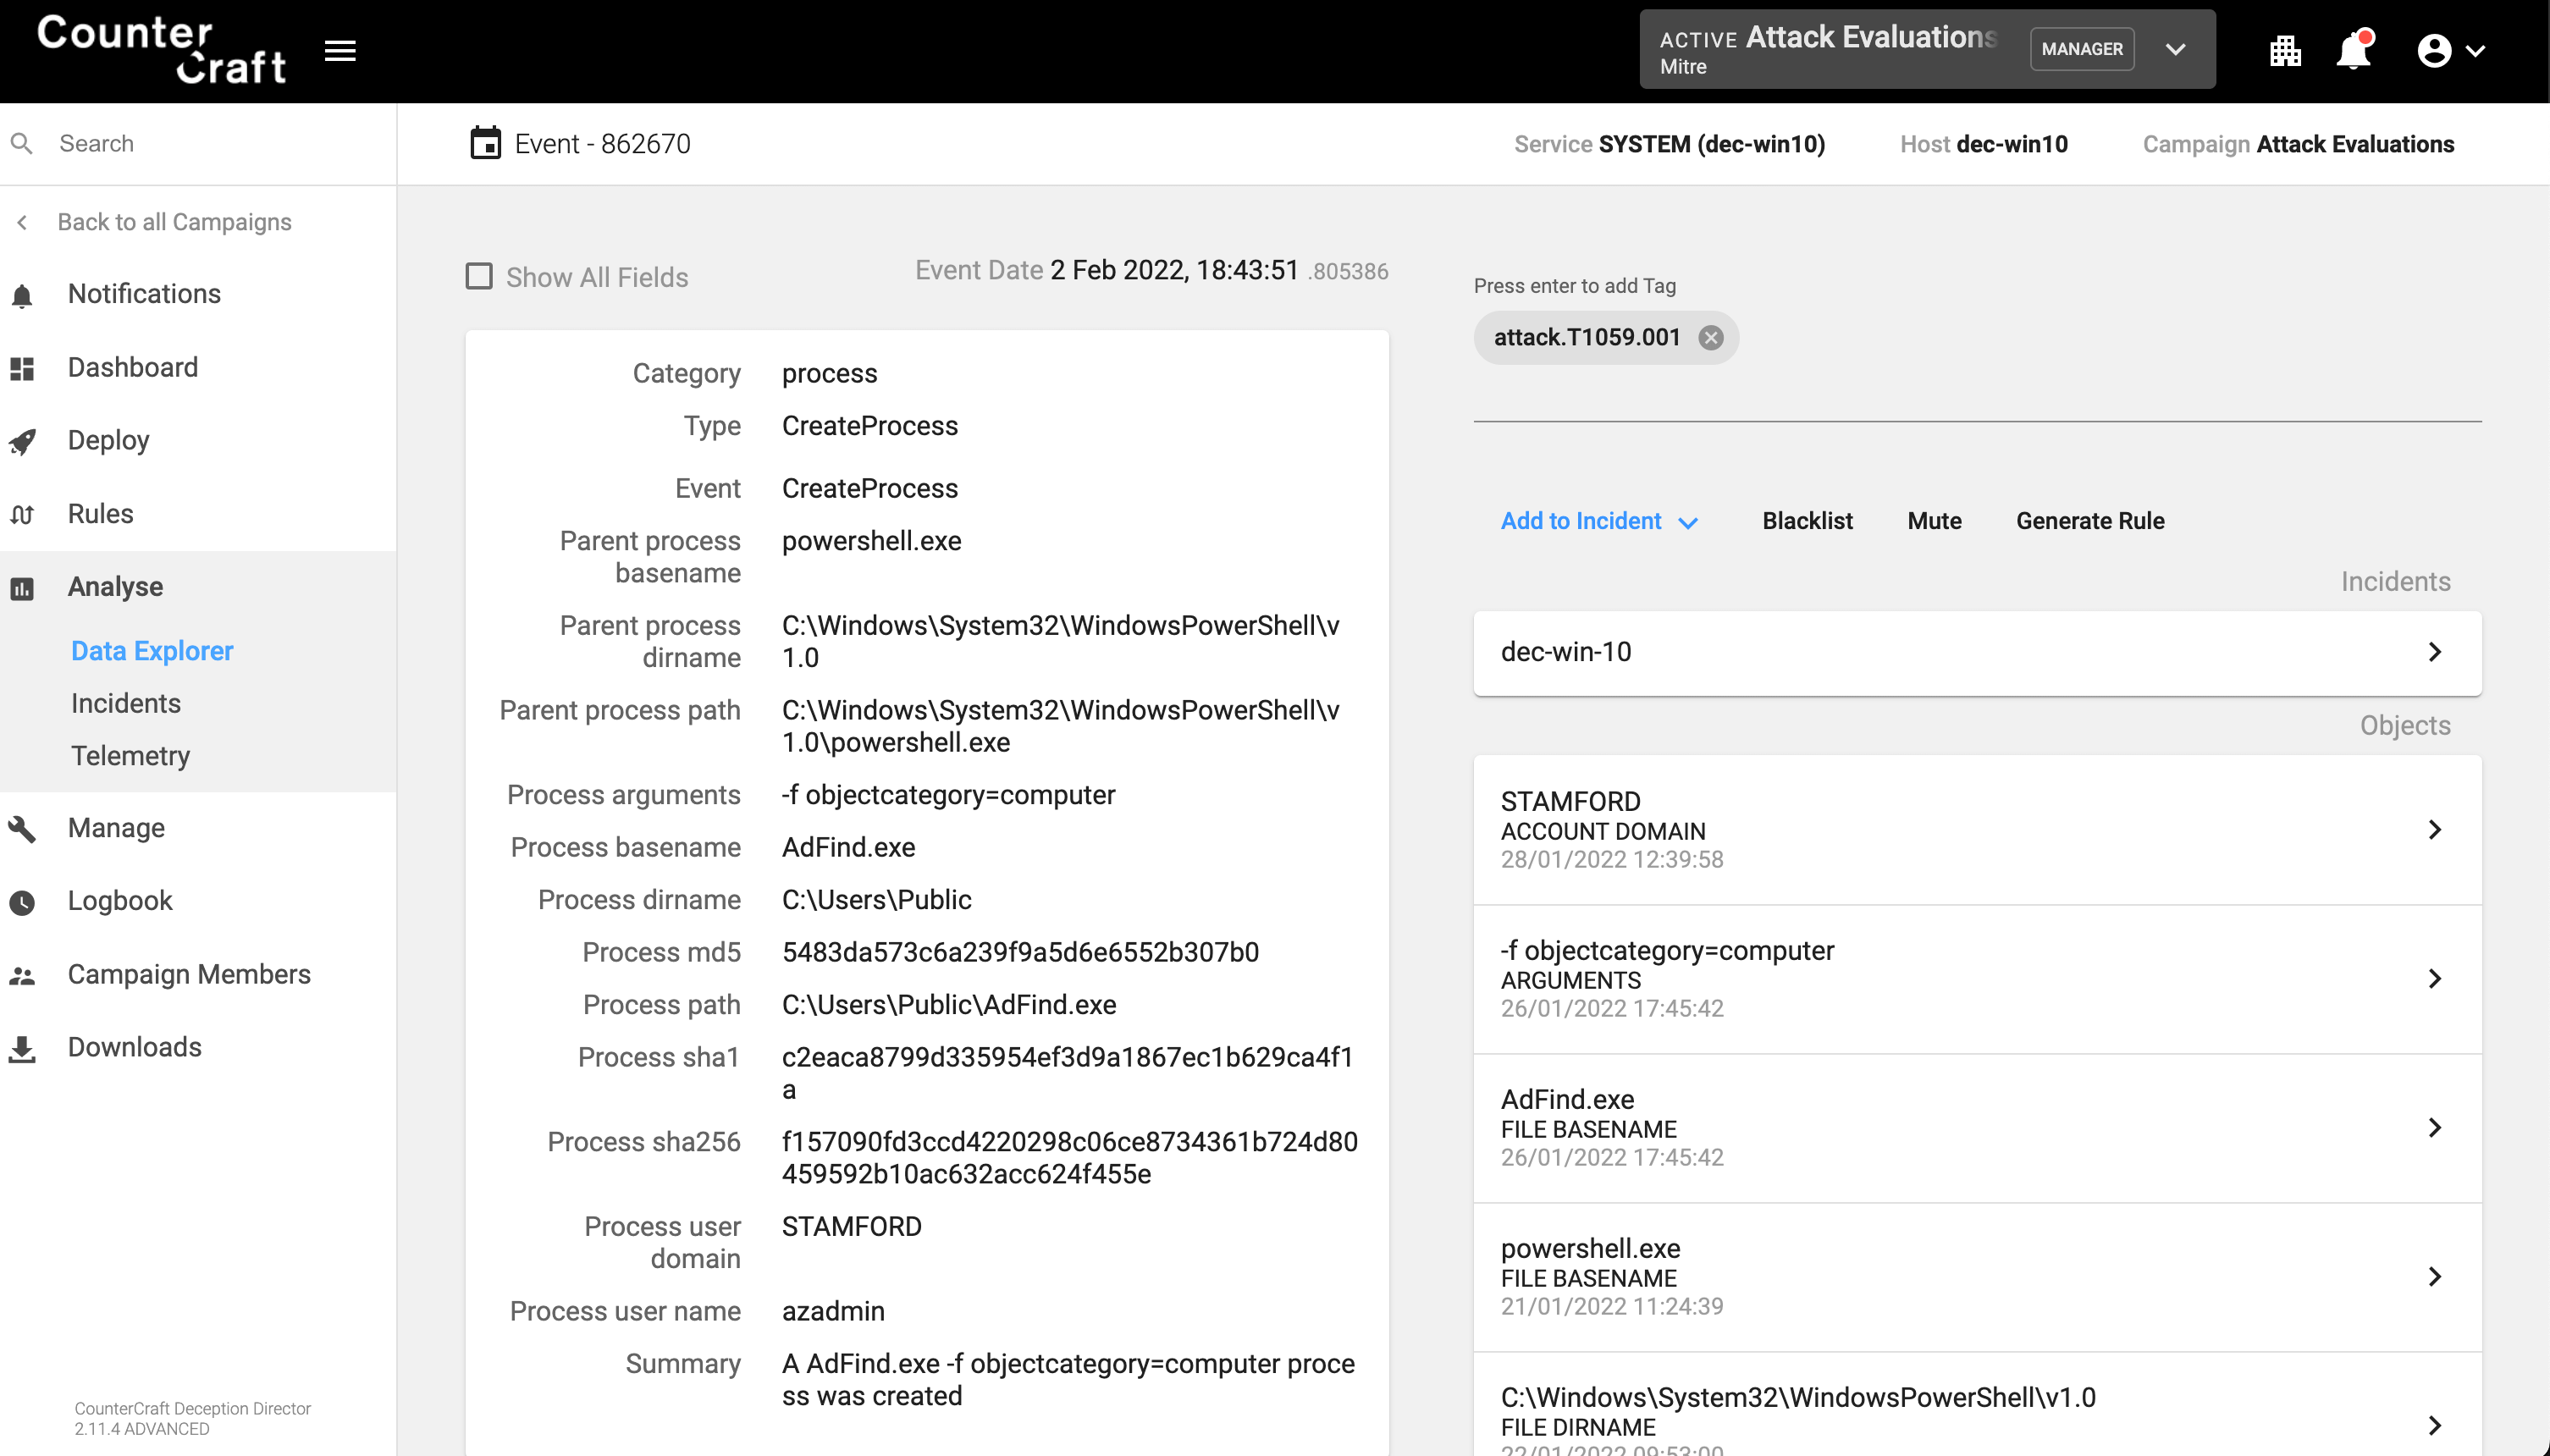Click the Logbook clock icon

(22, 902)
